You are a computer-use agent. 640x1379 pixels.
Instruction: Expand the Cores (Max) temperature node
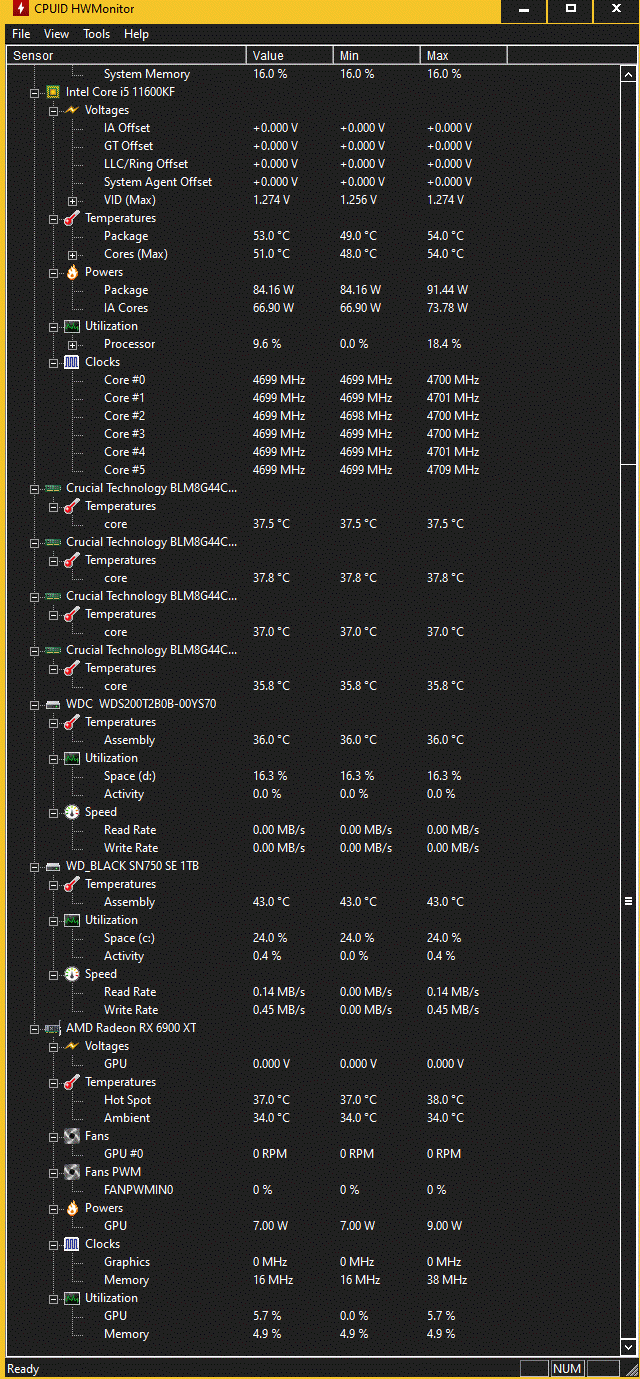pyautogui.click(x=72, y=254)
